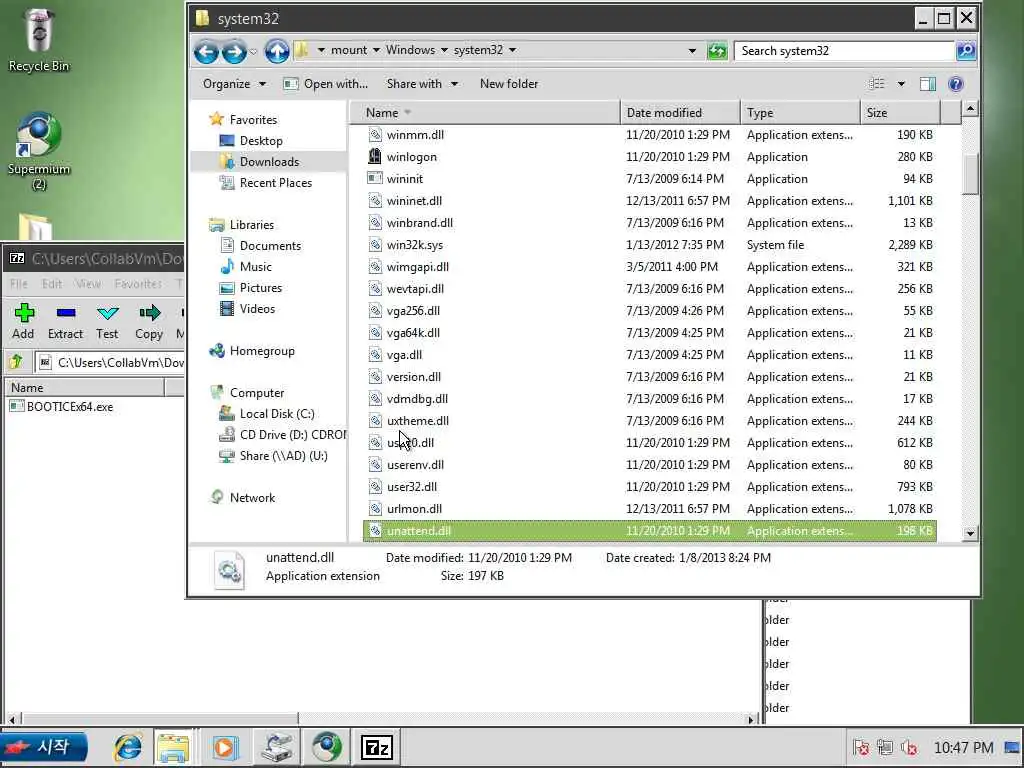Open Documents library

[270, 246]
